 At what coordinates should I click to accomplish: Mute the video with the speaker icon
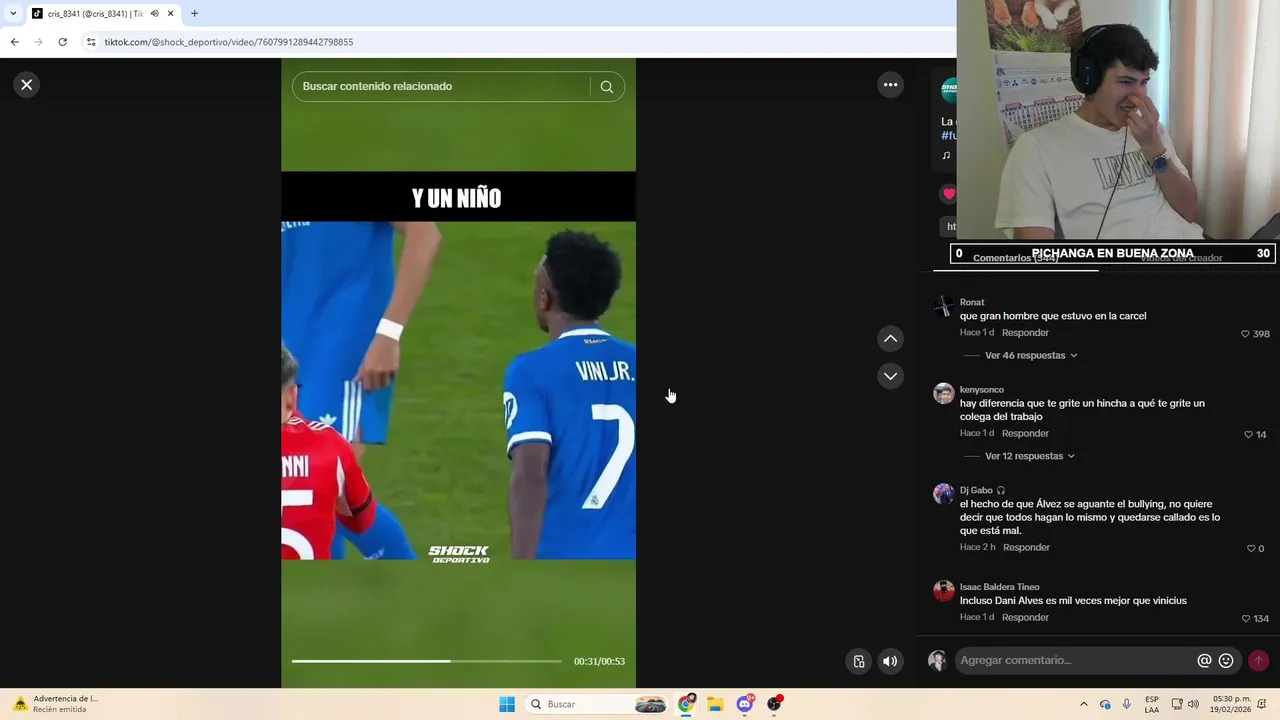click(x=890, y=661)
